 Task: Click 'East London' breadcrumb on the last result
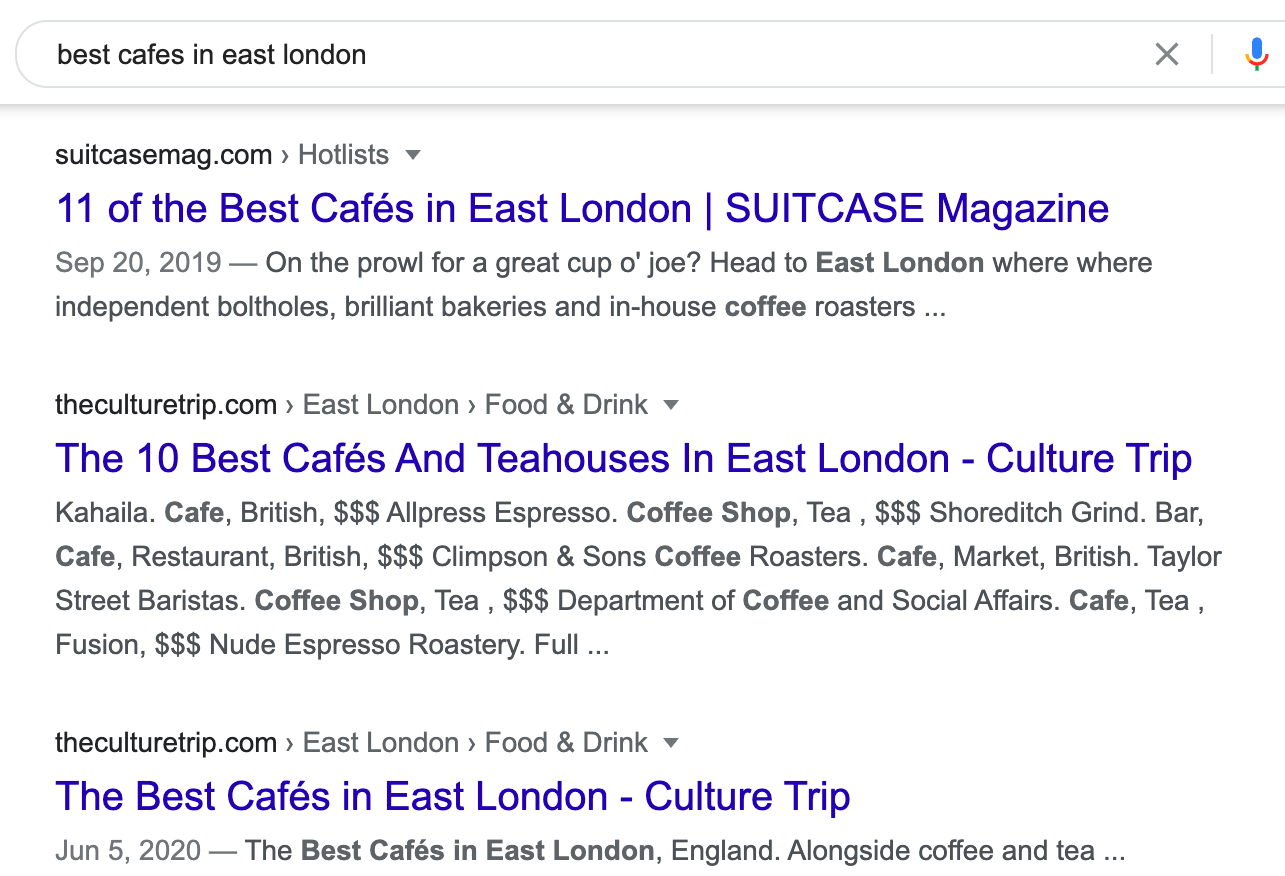click(x=380, y=743)
